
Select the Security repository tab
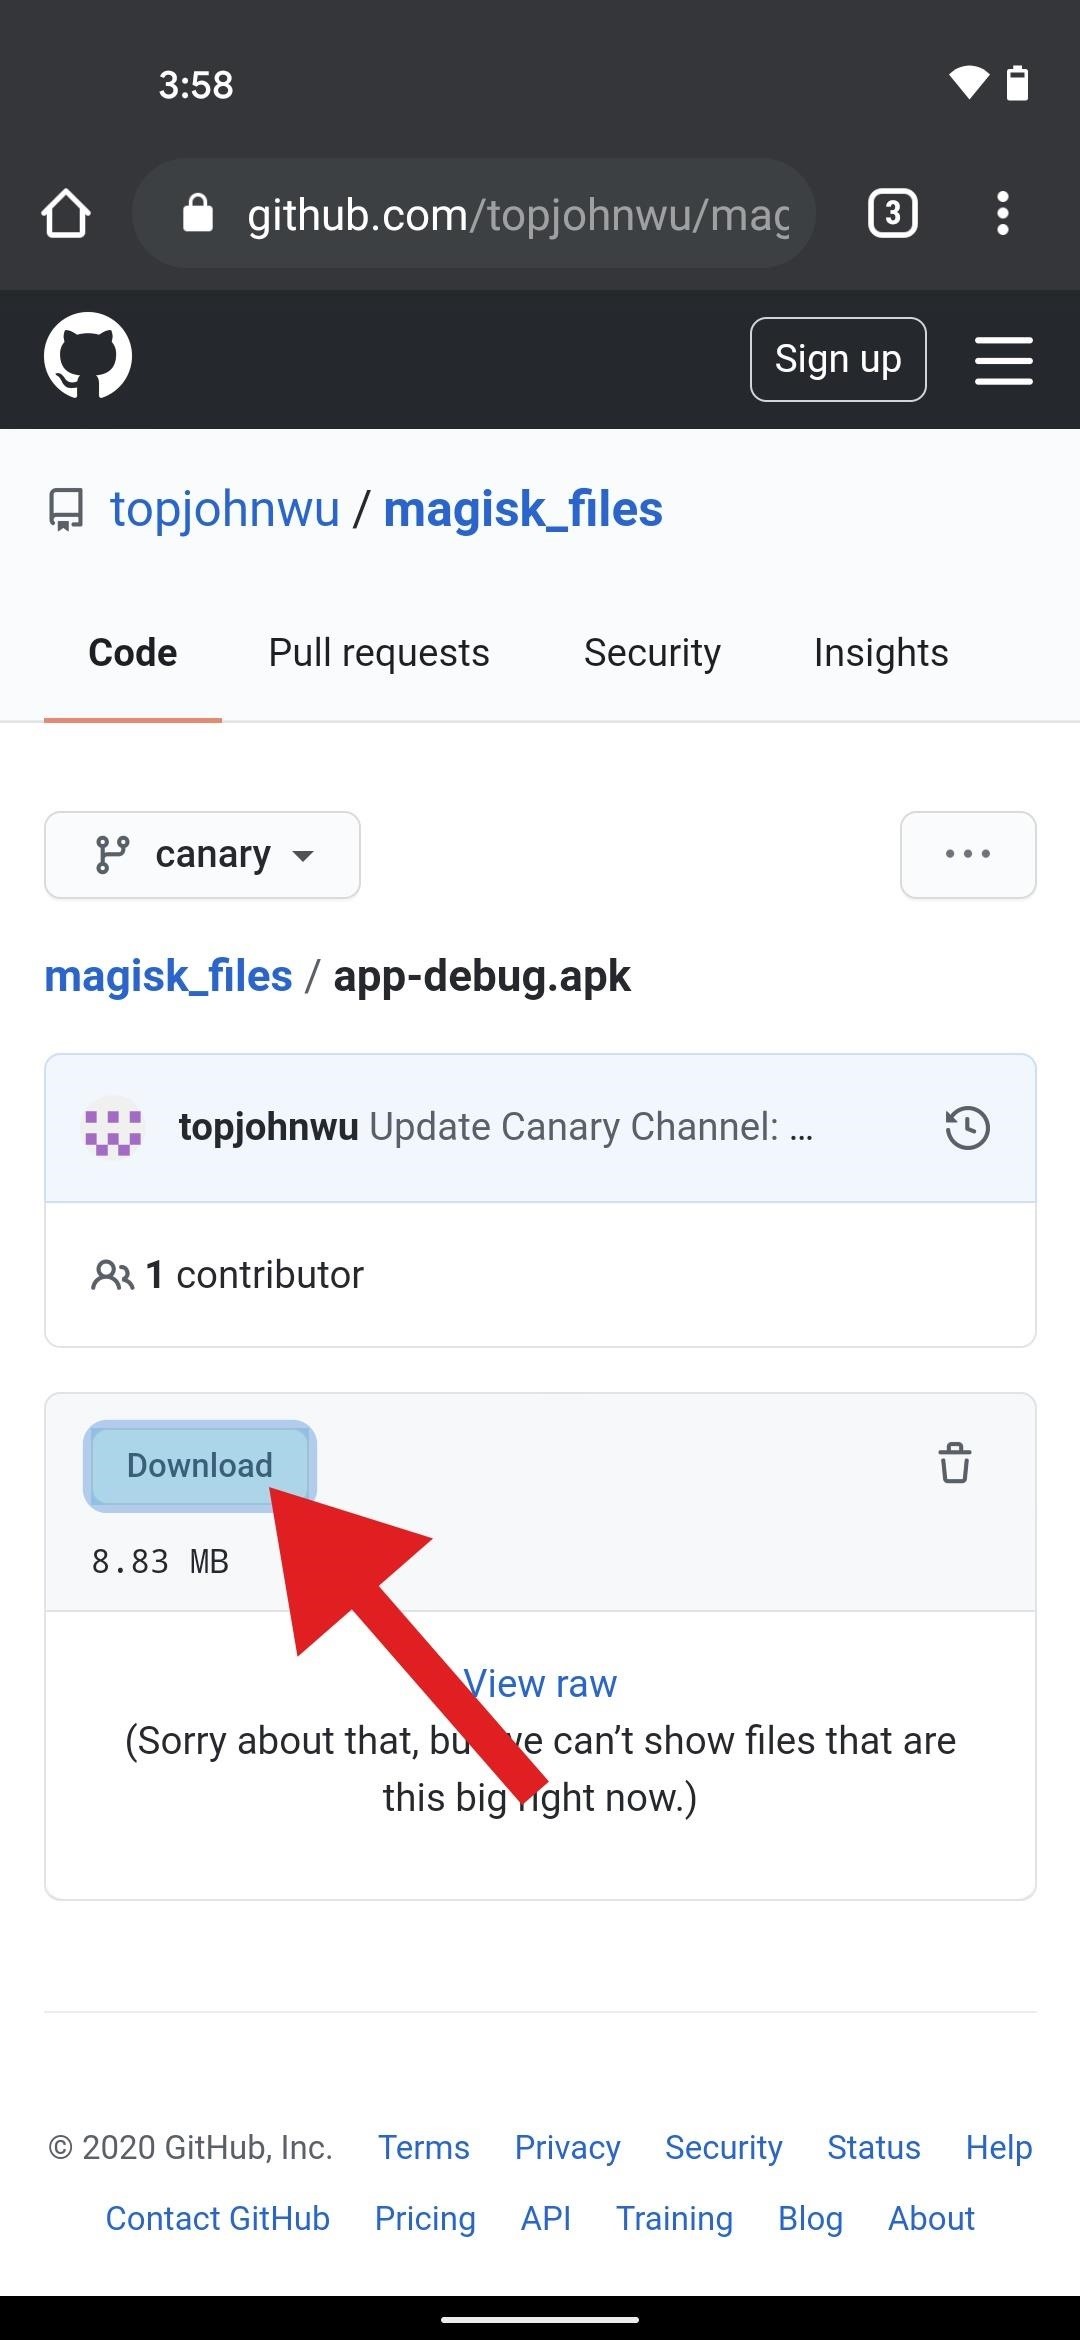click(x=652, y=653)
